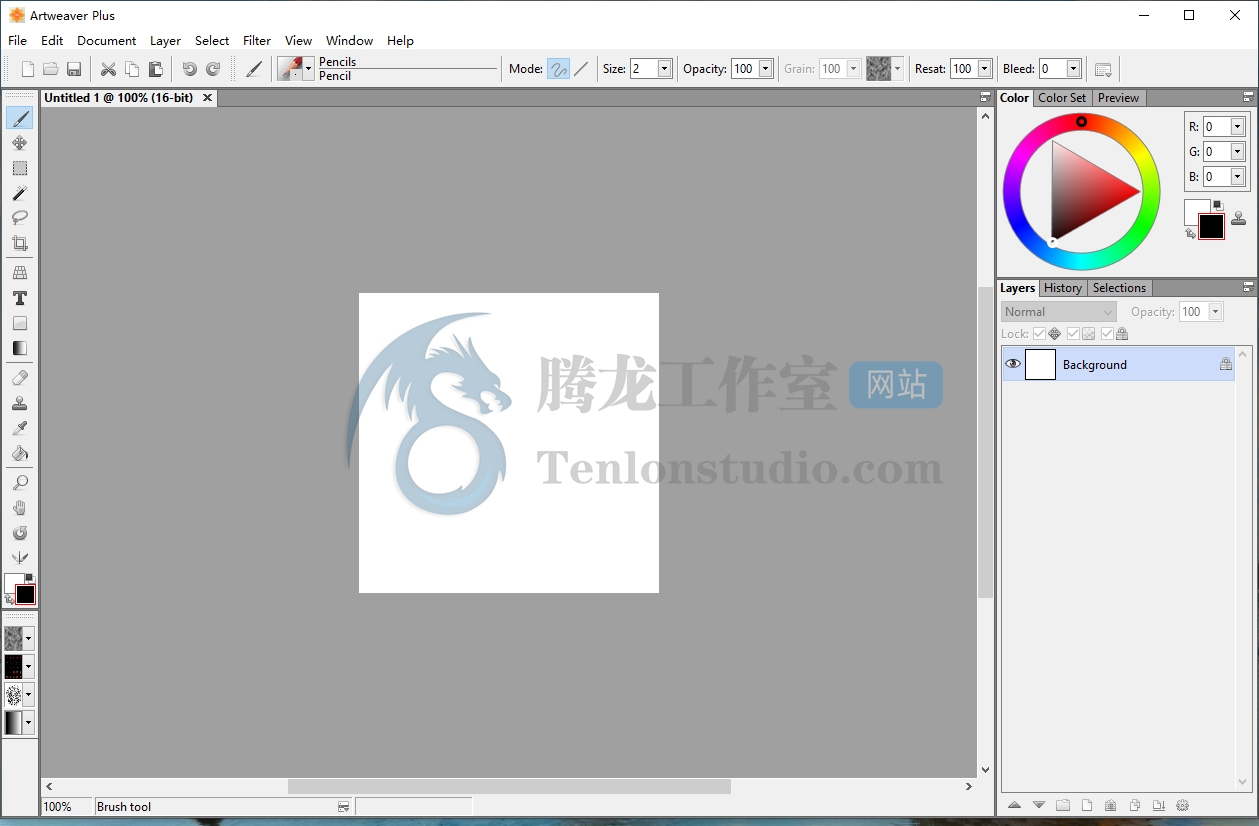Expand the brush category picker arrow
The width and height of the screenshot is (1259, 826).
(309, 69)
